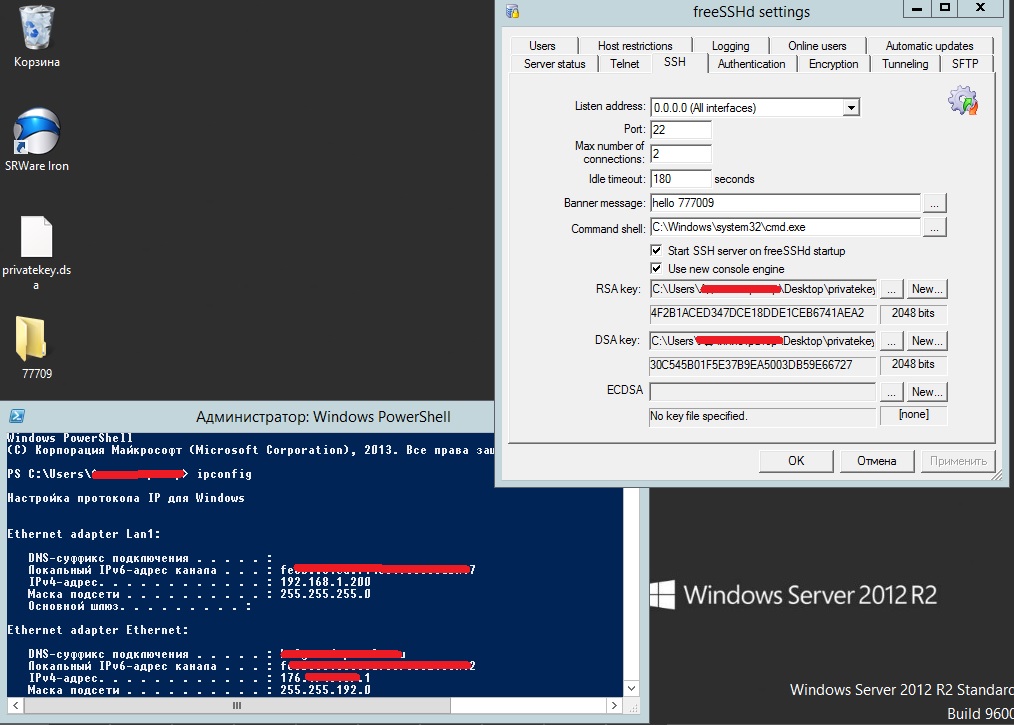The width and height of the screenshot is (1014, 725).
Task: Click the PowerShell window title icon
Action: pos(16,416)
